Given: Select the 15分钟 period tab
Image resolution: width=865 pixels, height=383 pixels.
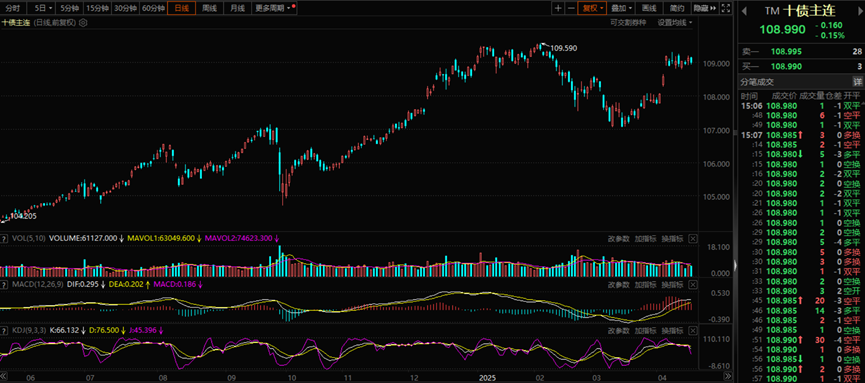Looking at the screenshot, I should click(x=97, y=8).
